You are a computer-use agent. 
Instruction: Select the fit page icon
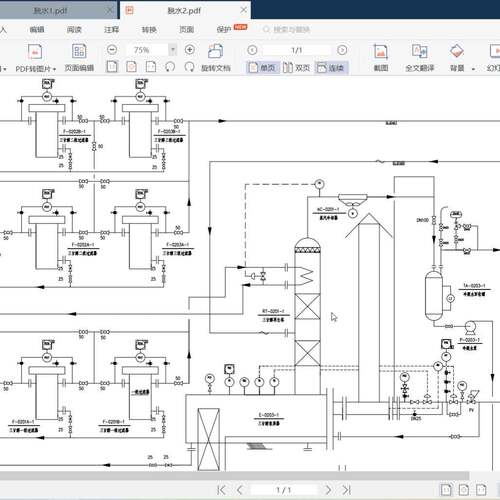point(131,67)
